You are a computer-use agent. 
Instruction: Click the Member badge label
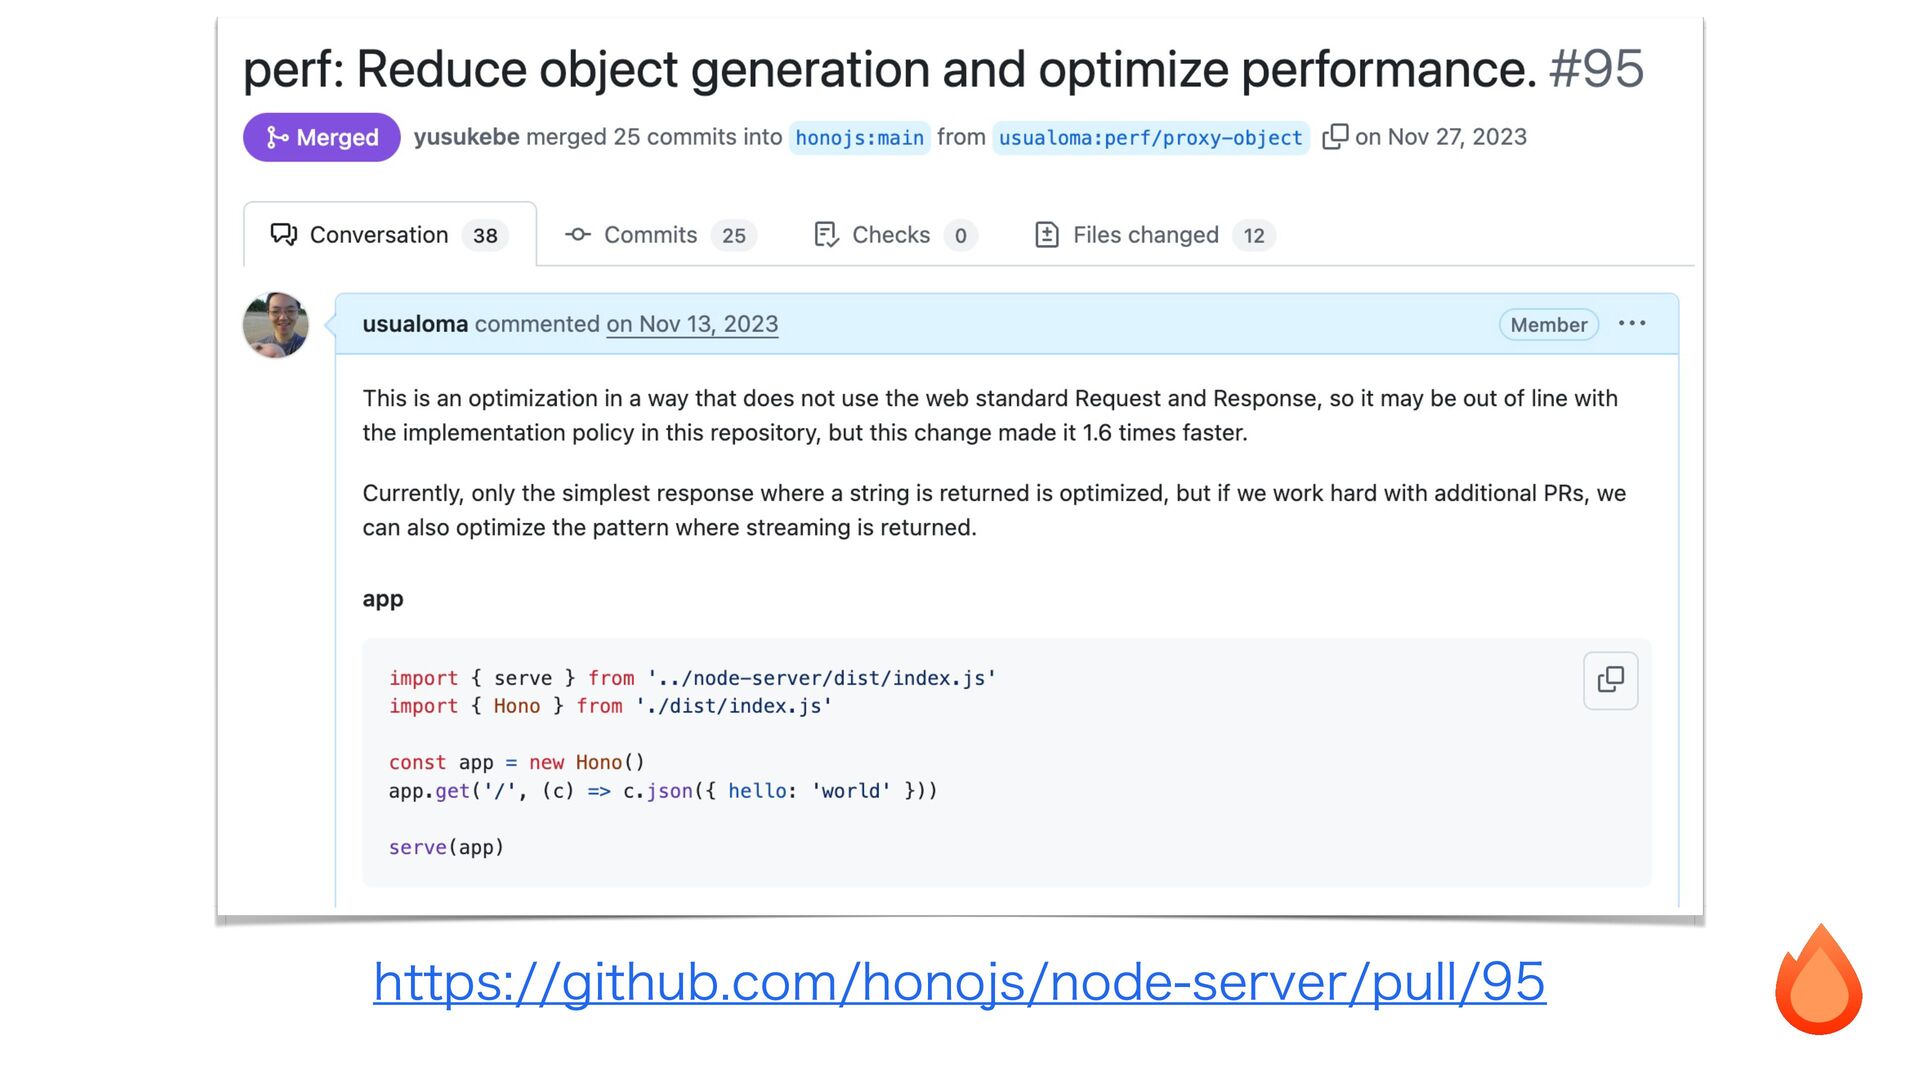click(1548, 324)
